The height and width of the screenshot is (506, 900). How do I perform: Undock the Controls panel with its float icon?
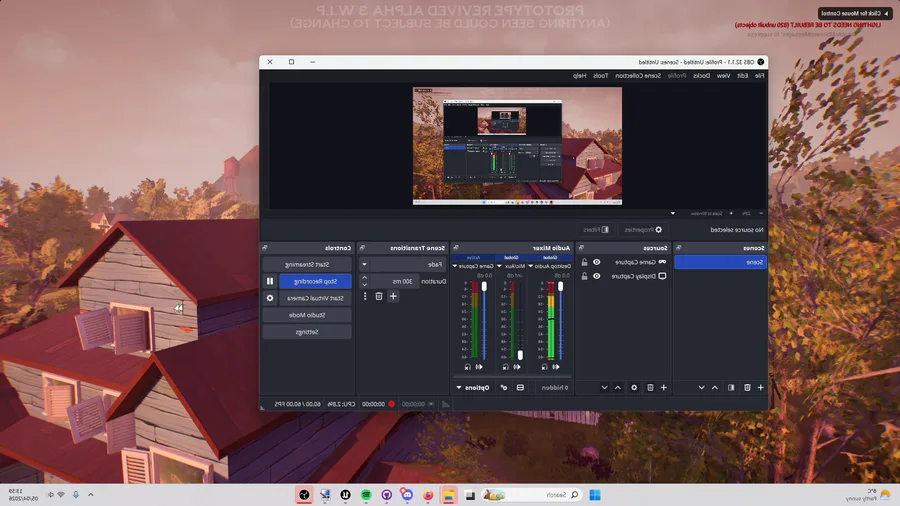265,248
